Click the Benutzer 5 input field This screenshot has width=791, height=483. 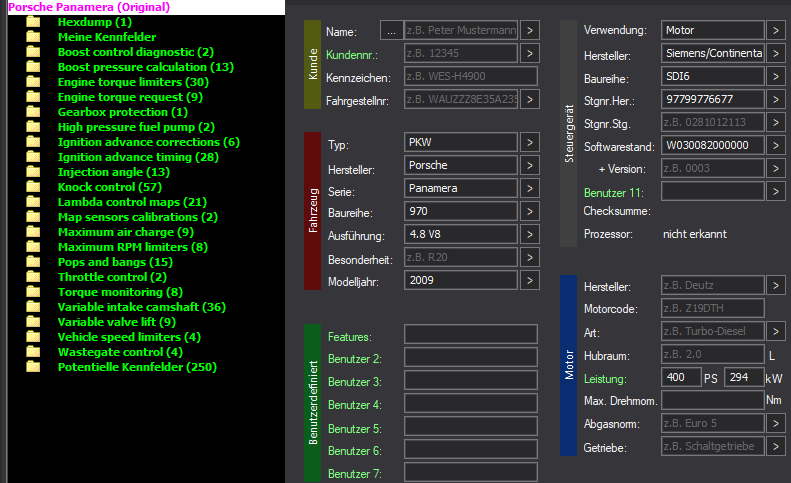click(x=471, y=426)
